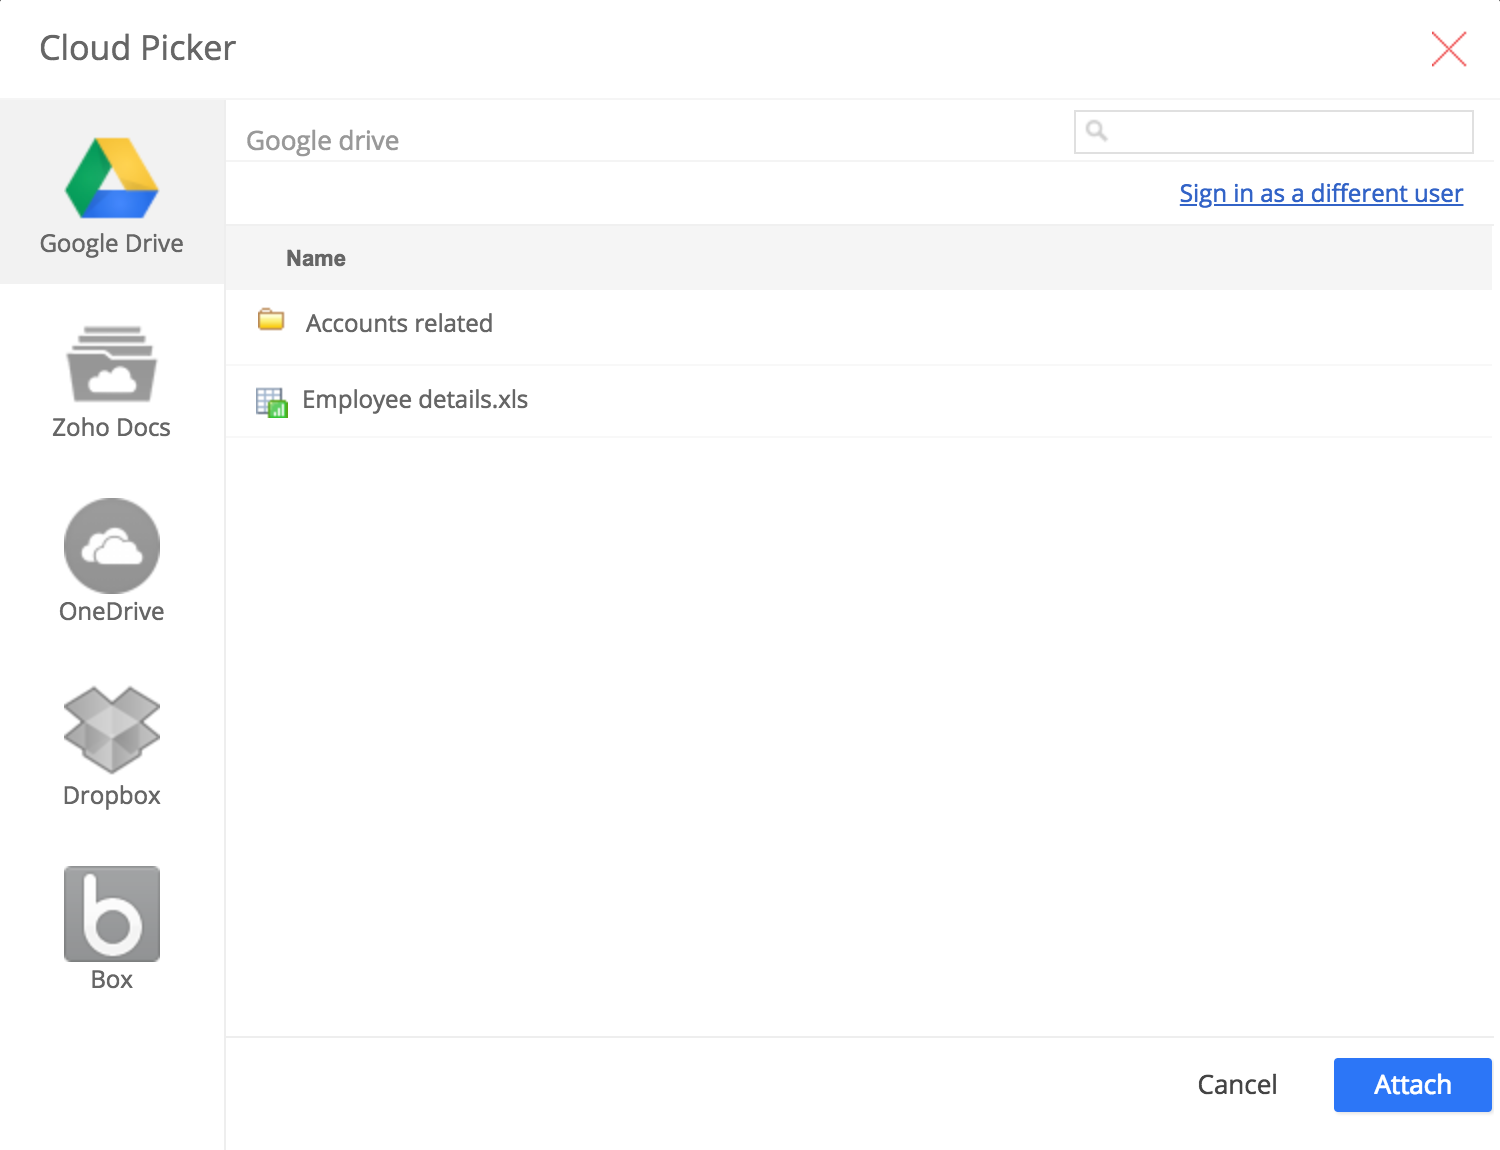Switch to the Zoho Docs label tab
Viewport: 1500px width, 1150px height.
click(112, 428)
